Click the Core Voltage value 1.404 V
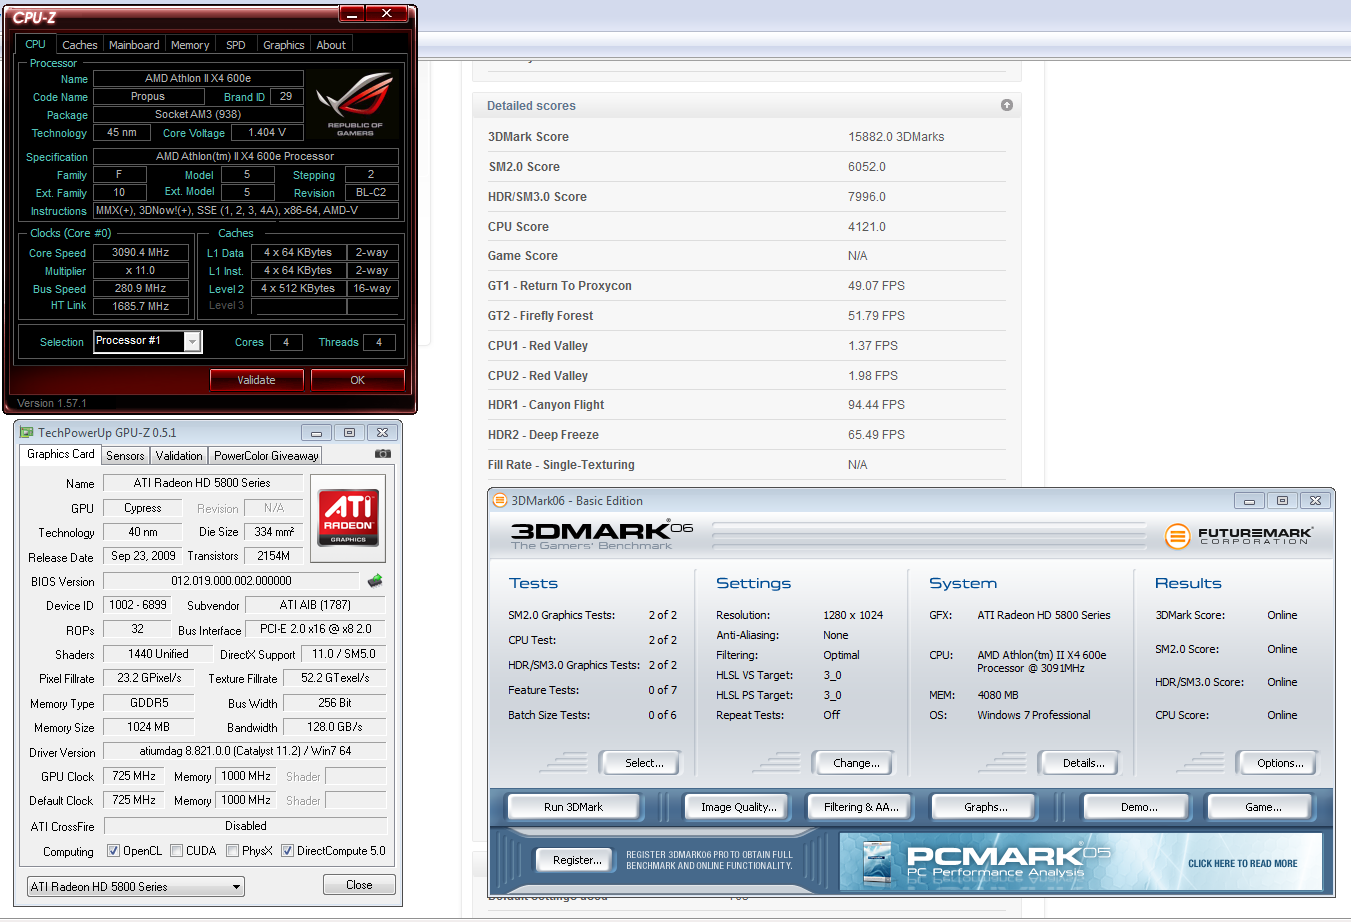1351x922 pixels. (267, 133)
